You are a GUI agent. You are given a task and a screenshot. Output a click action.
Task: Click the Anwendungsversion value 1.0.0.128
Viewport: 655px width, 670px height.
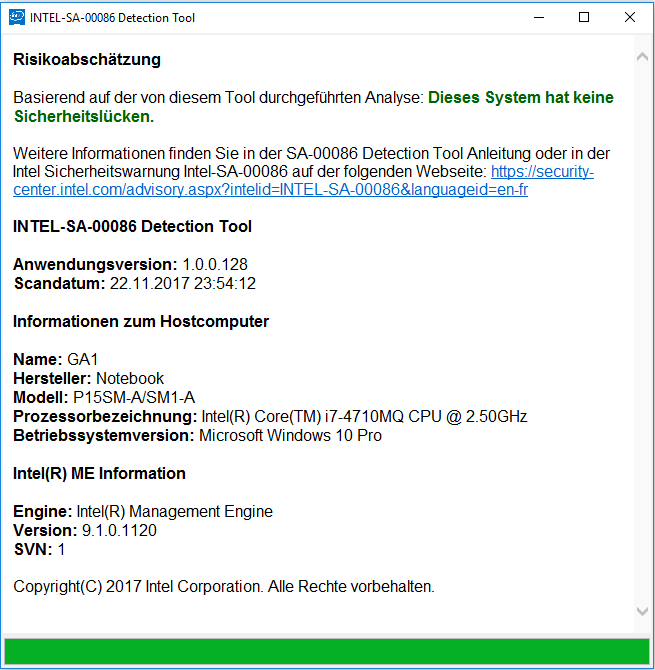pyautogui.click(x=215, y=264)
